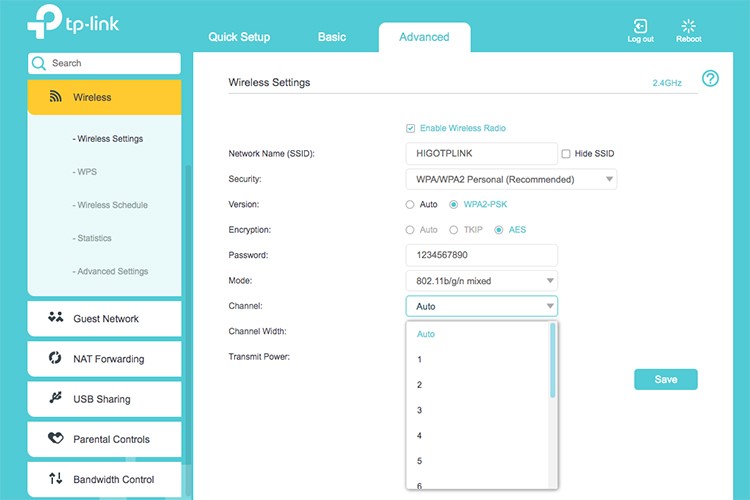Expand the Security dropdown
The width and height of the screenshot is (750, 500).
pyautogui.click(x=510, y=180)
